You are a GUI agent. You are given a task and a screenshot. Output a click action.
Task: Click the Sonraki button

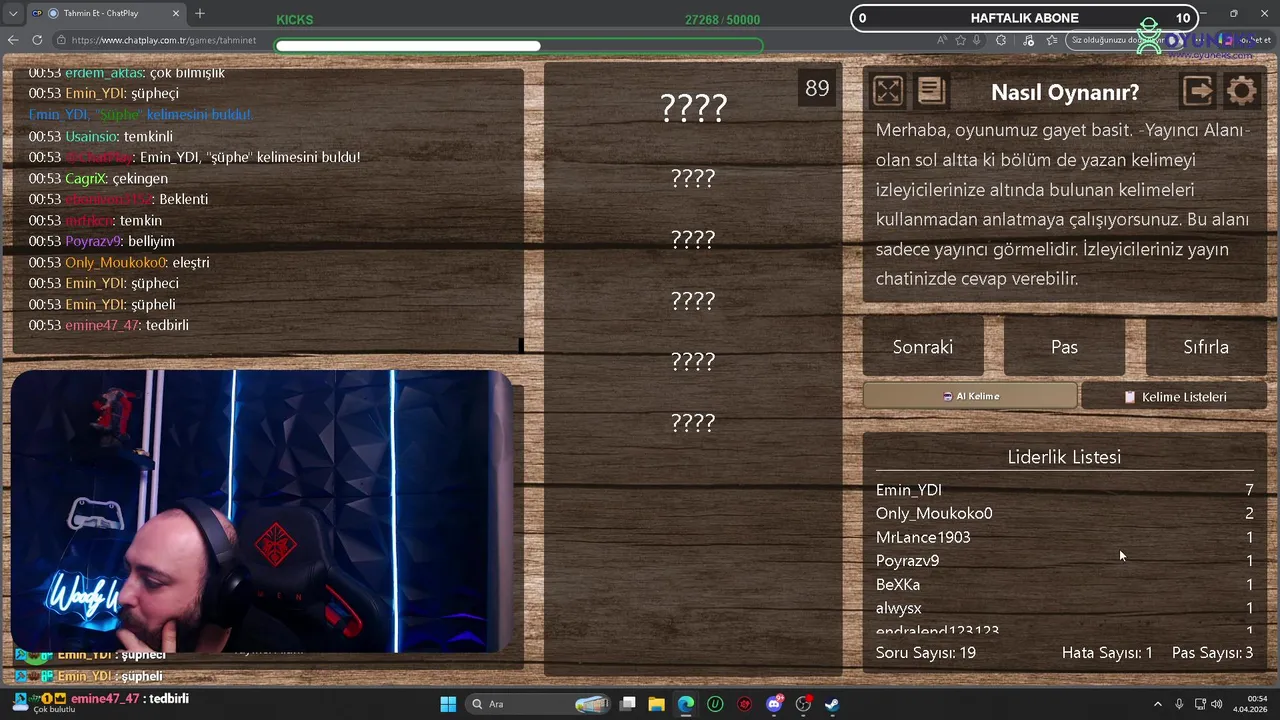922,347
